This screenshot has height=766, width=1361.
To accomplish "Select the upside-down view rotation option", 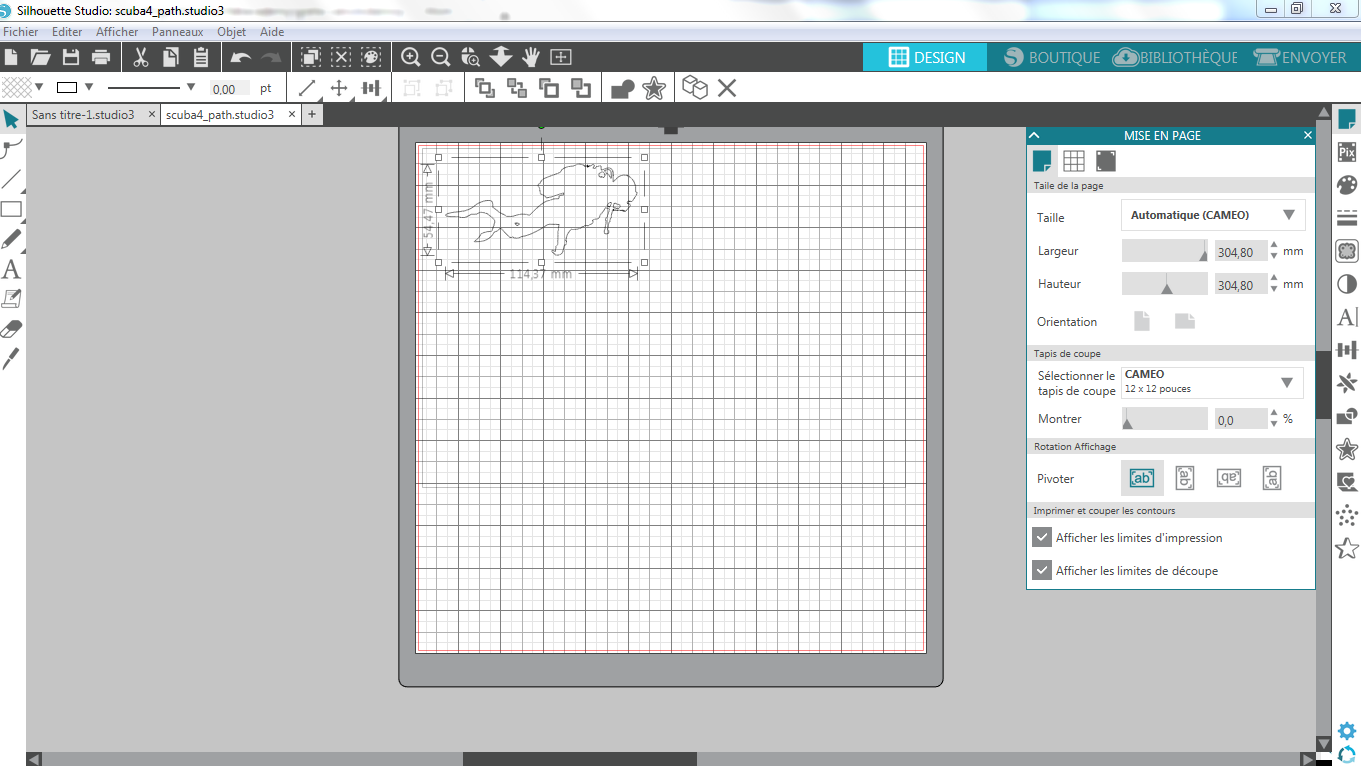I will [x=1229, y=478].
